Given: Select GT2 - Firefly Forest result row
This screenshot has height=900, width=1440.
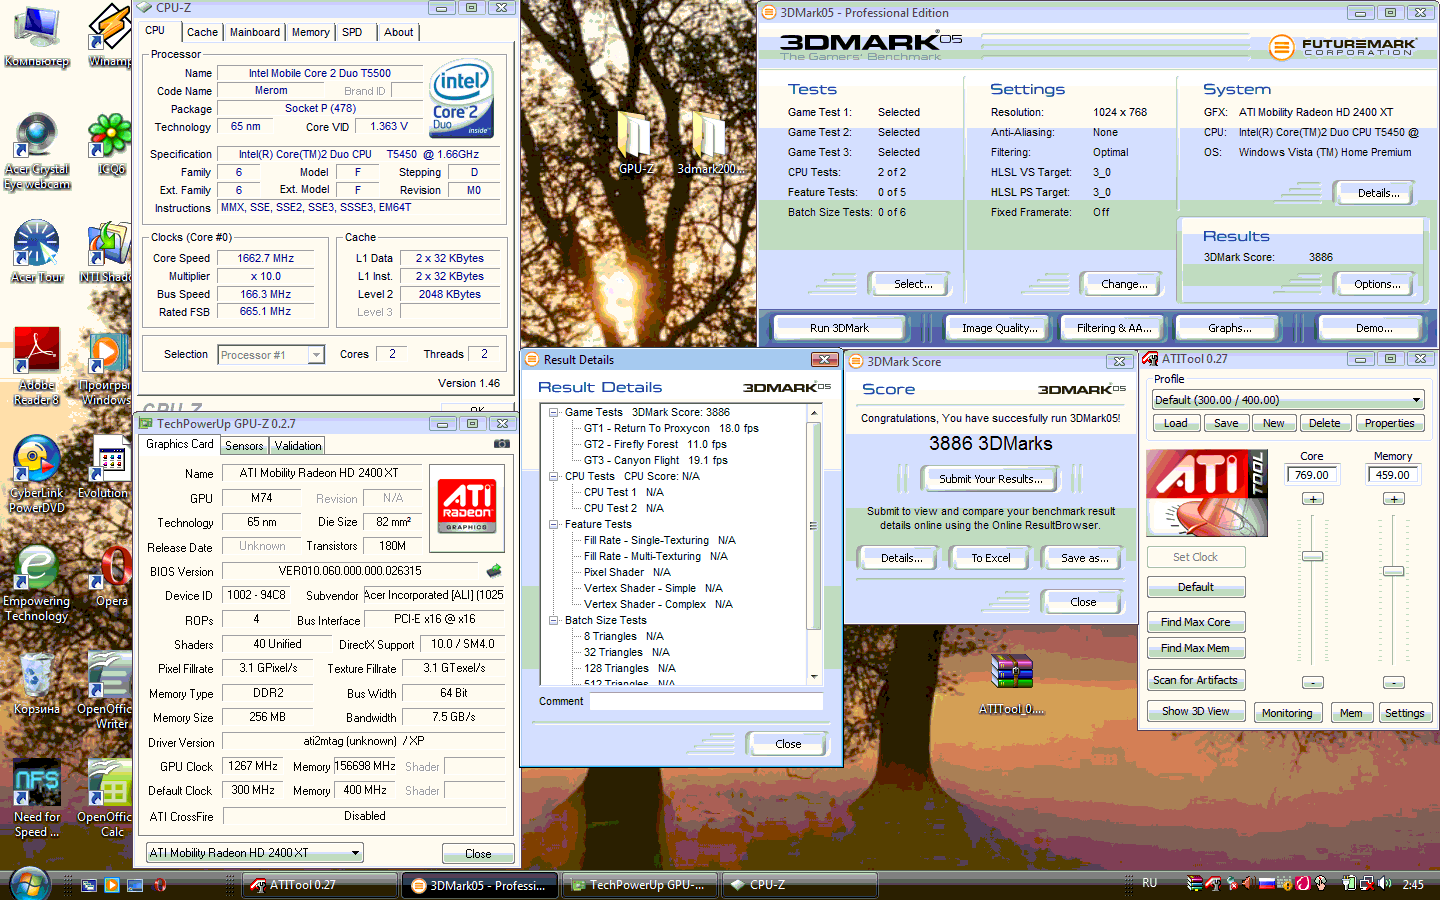Looking at the screenshot, I should [x=656, y=444].
